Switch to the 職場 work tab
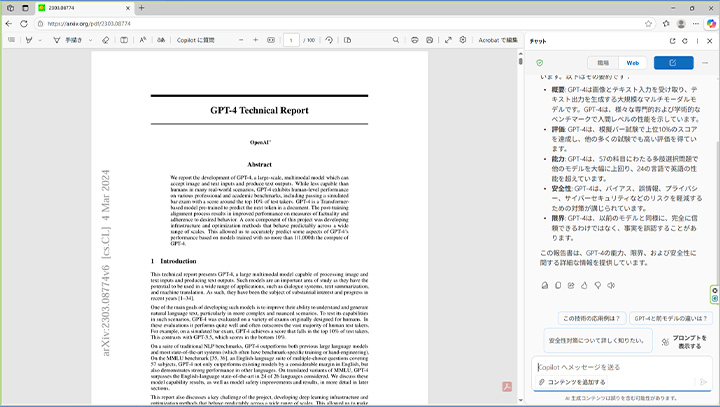The image size is (720, 407). pos(603,63)
